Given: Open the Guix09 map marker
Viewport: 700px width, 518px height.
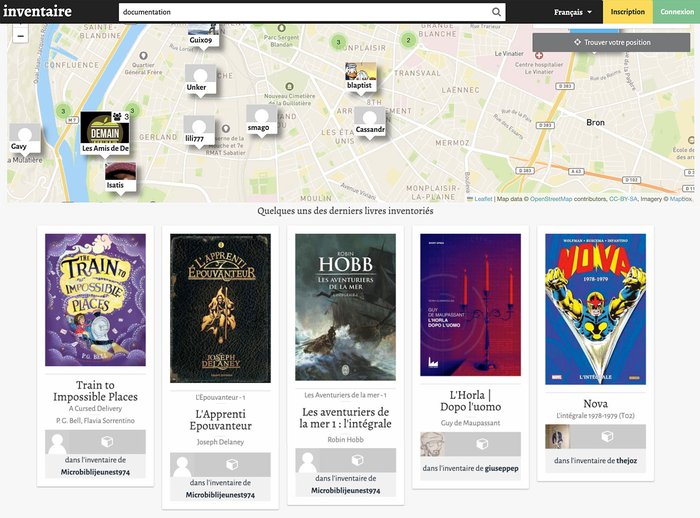Looking at the screenshot, I should point(203,35).
